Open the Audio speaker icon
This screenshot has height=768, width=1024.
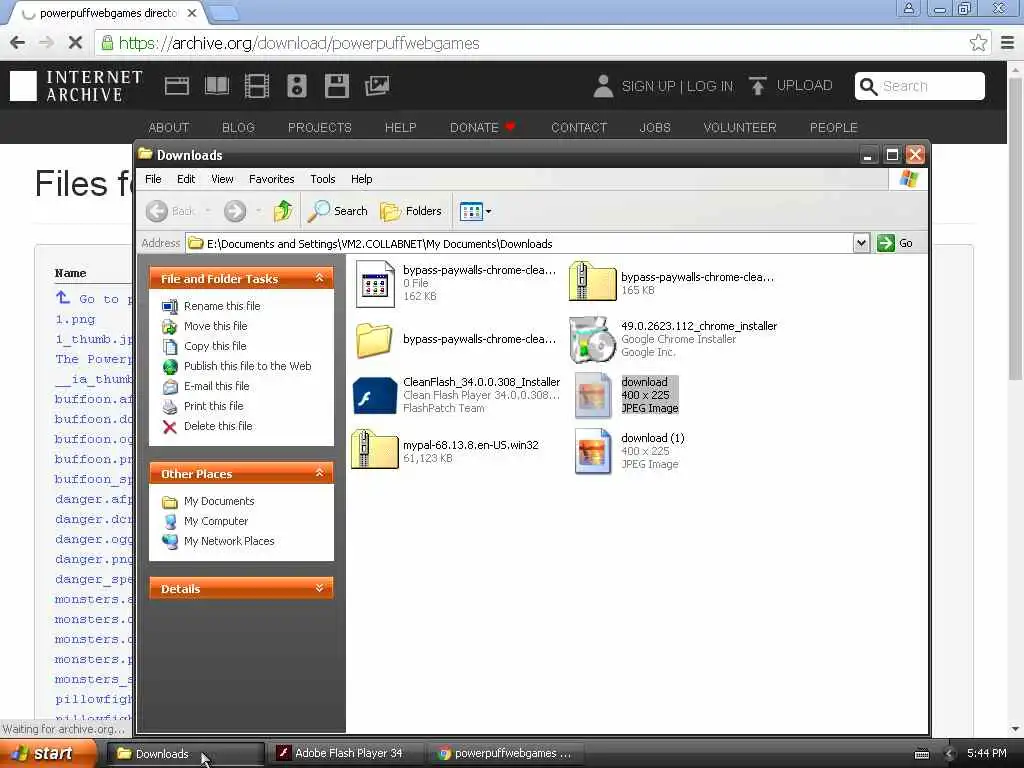coord(296,86)
